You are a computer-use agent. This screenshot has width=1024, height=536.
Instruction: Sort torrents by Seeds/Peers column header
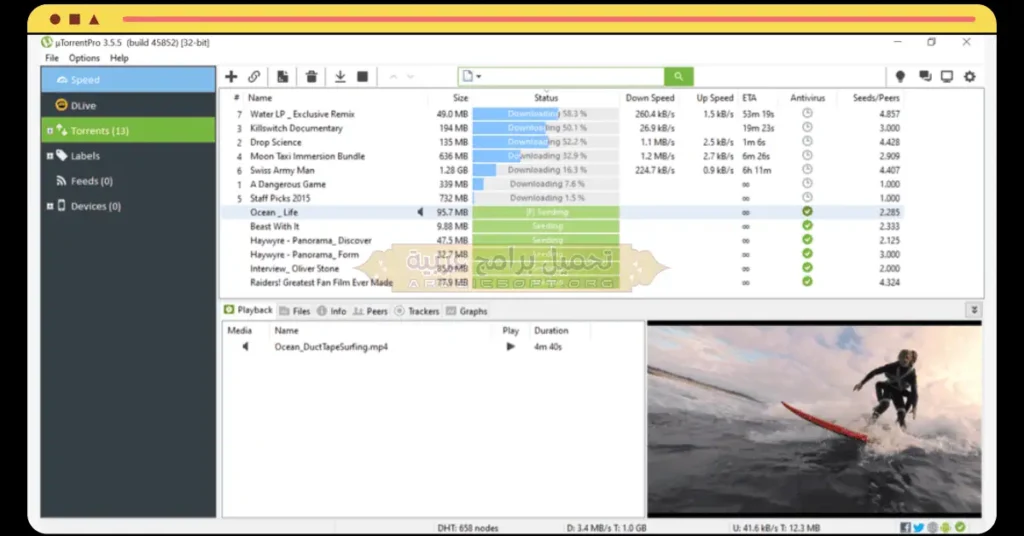coord(876,98)
